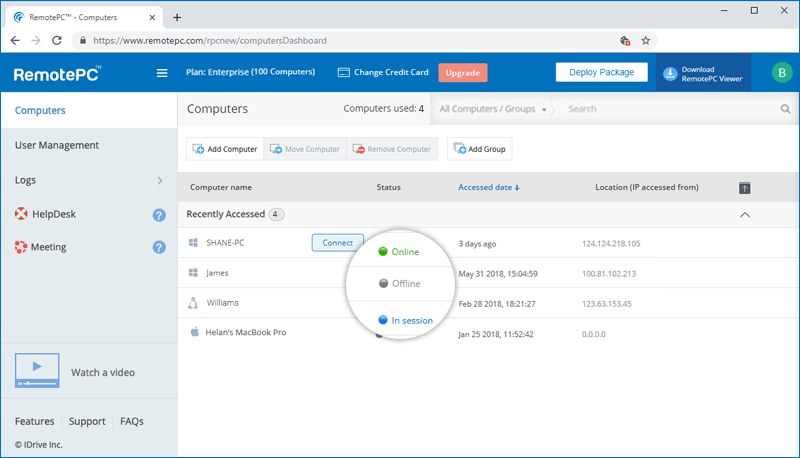800x458 pixels.
Task: Open Meeting in sidebar
Action: click(x=48, y=247)
